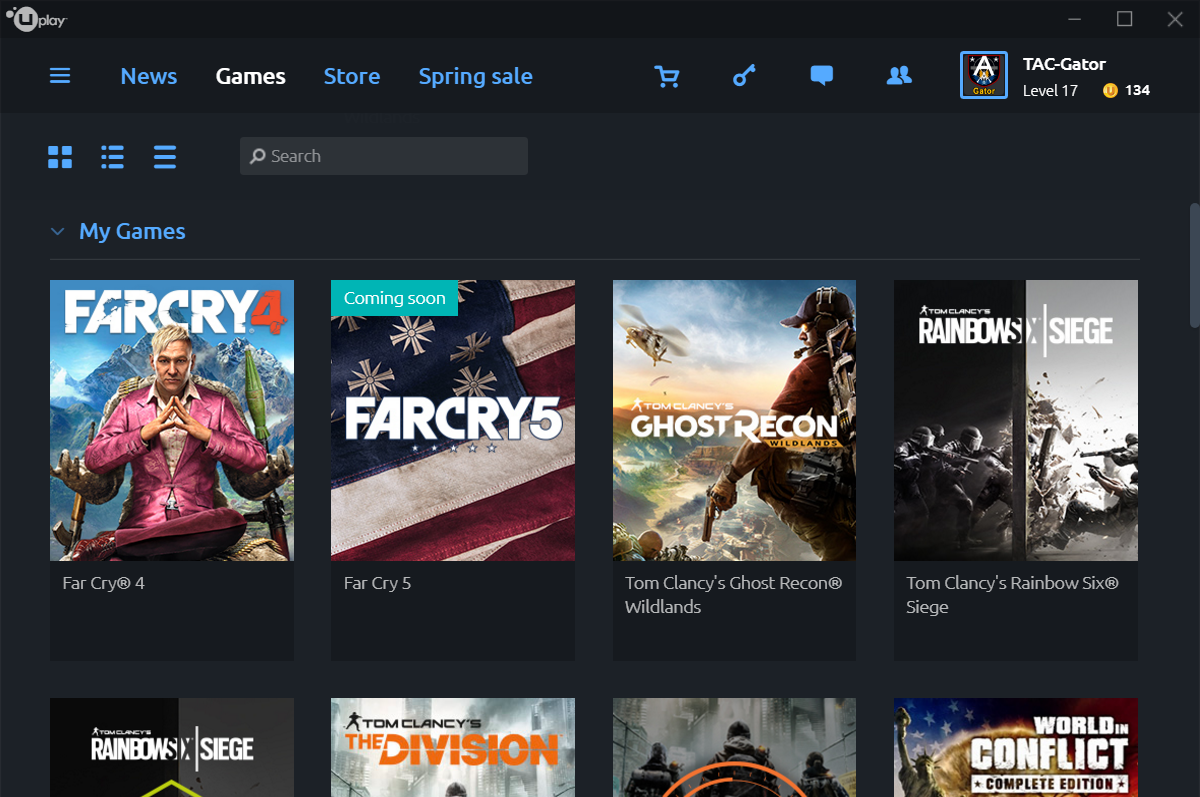Screen dimensions: 1200x797
Task: Open the friends list icon
Action: (x=899, y=76)
